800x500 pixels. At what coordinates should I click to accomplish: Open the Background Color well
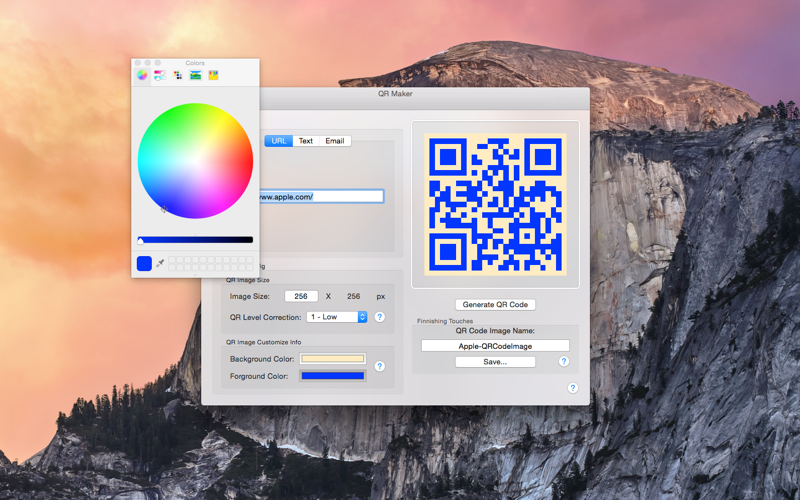coord(333,359)
